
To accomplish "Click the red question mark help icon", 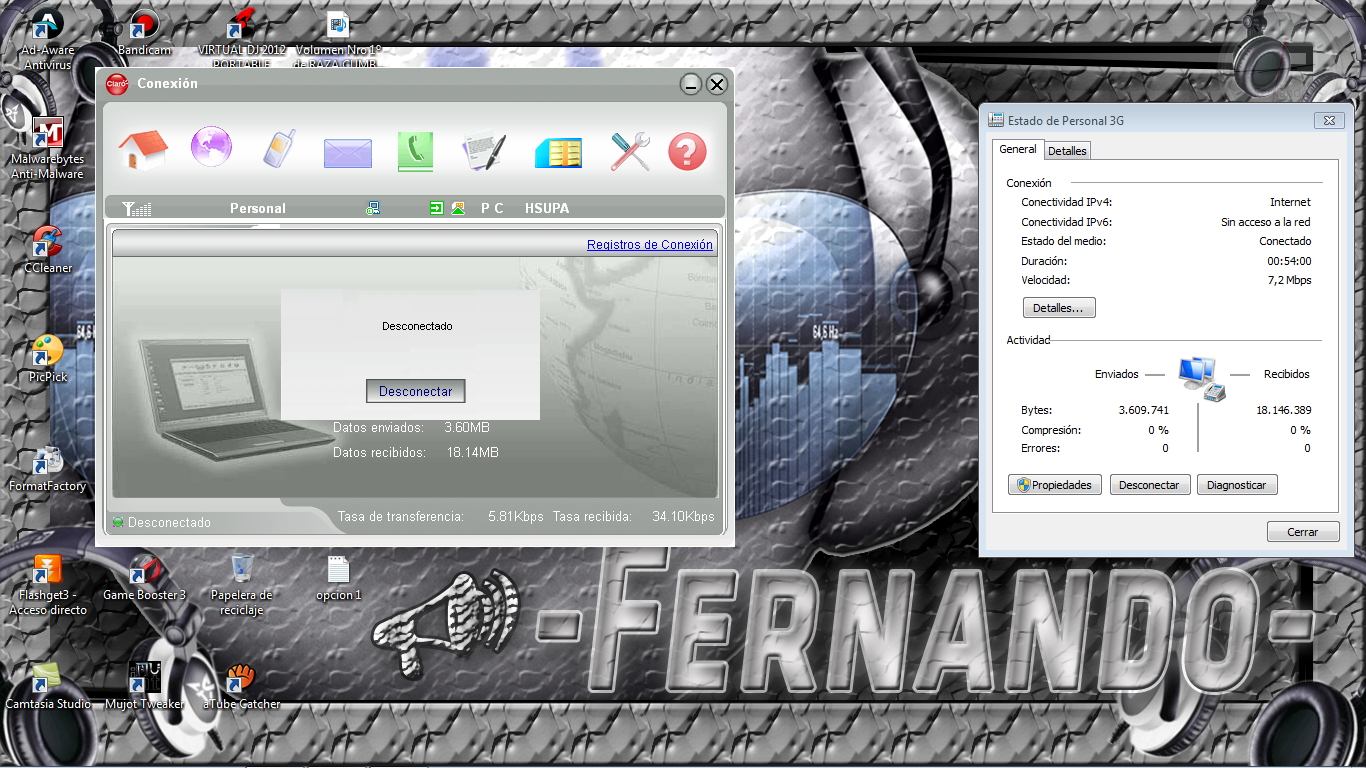I will [x=687, y=152].
